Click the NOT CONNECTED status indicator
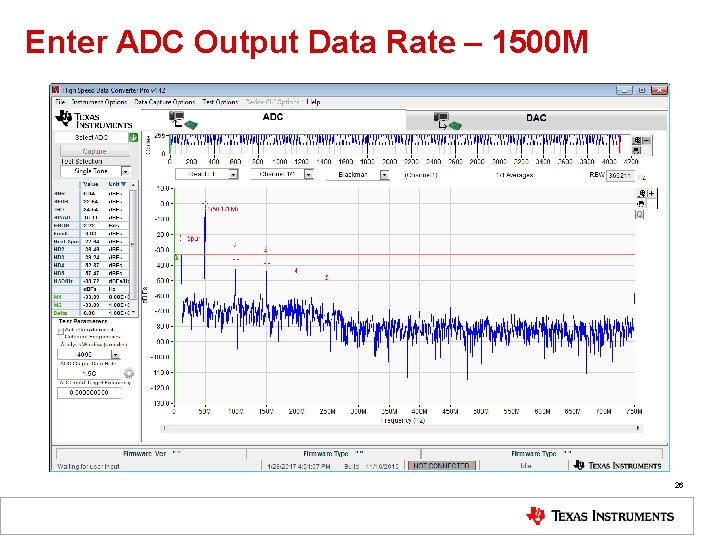 pyautogui.click(x=441, y=466)
